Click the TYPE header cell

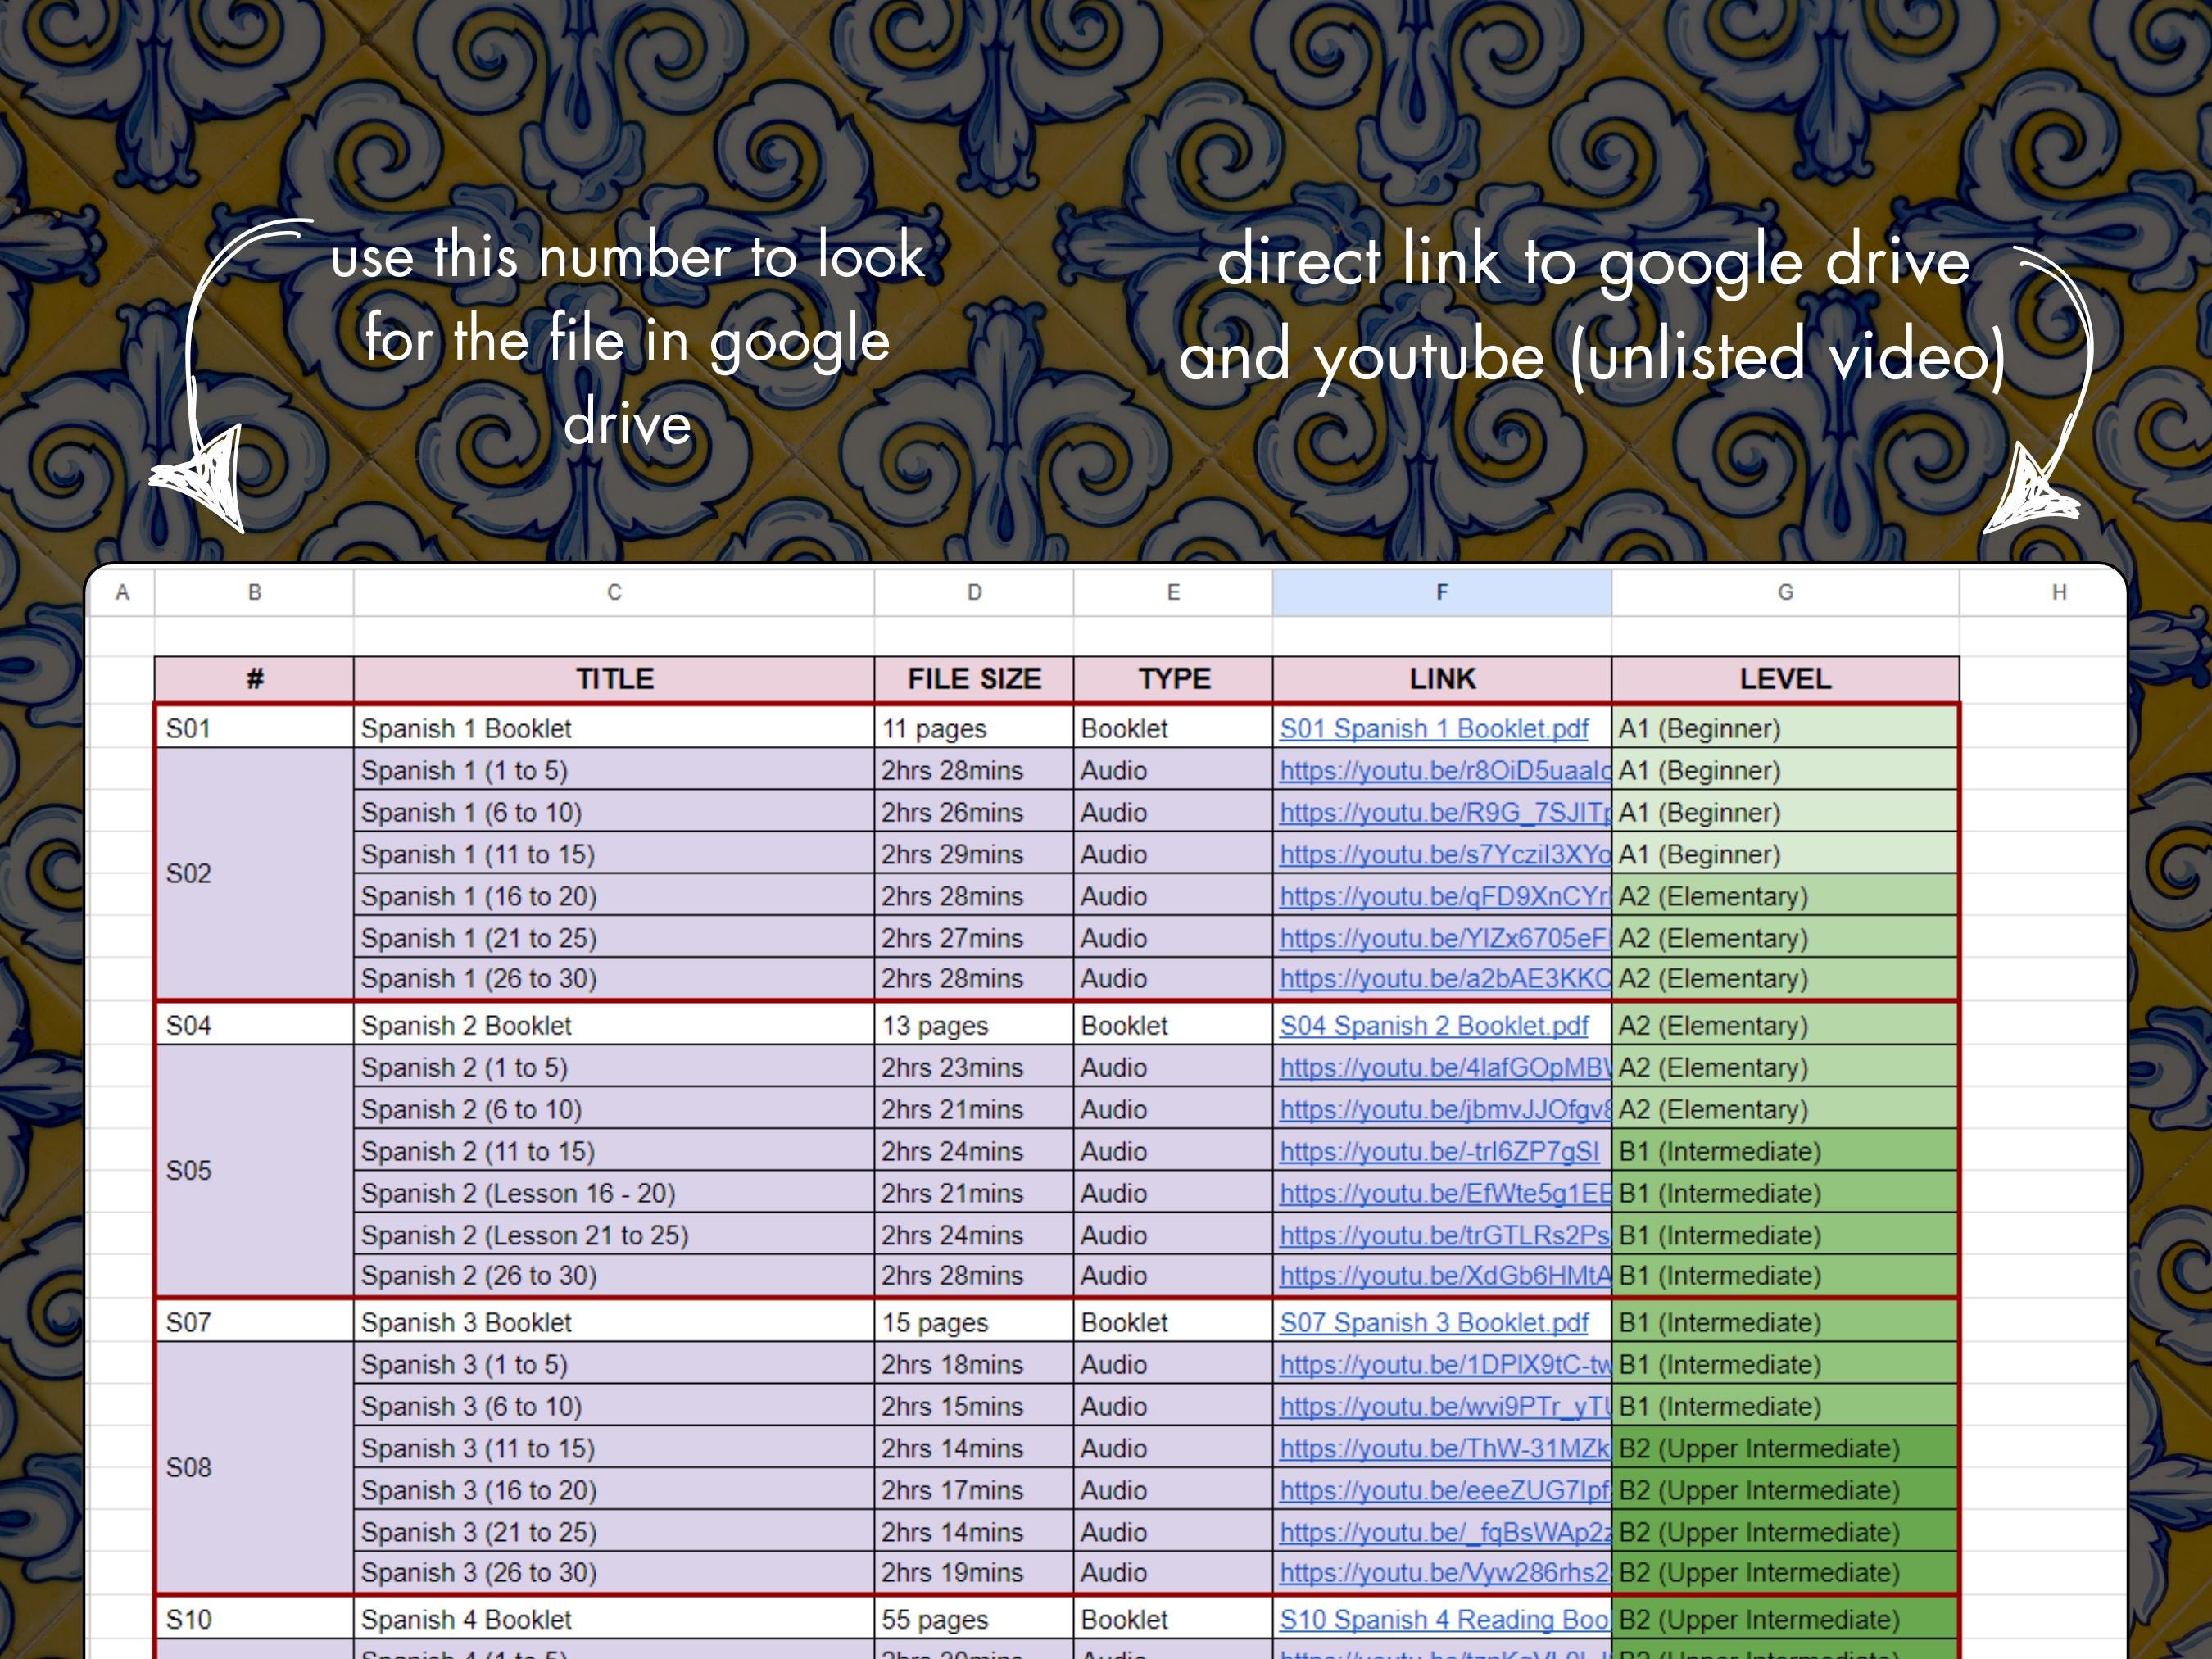pyautogui.click(x=1172, y=678)
